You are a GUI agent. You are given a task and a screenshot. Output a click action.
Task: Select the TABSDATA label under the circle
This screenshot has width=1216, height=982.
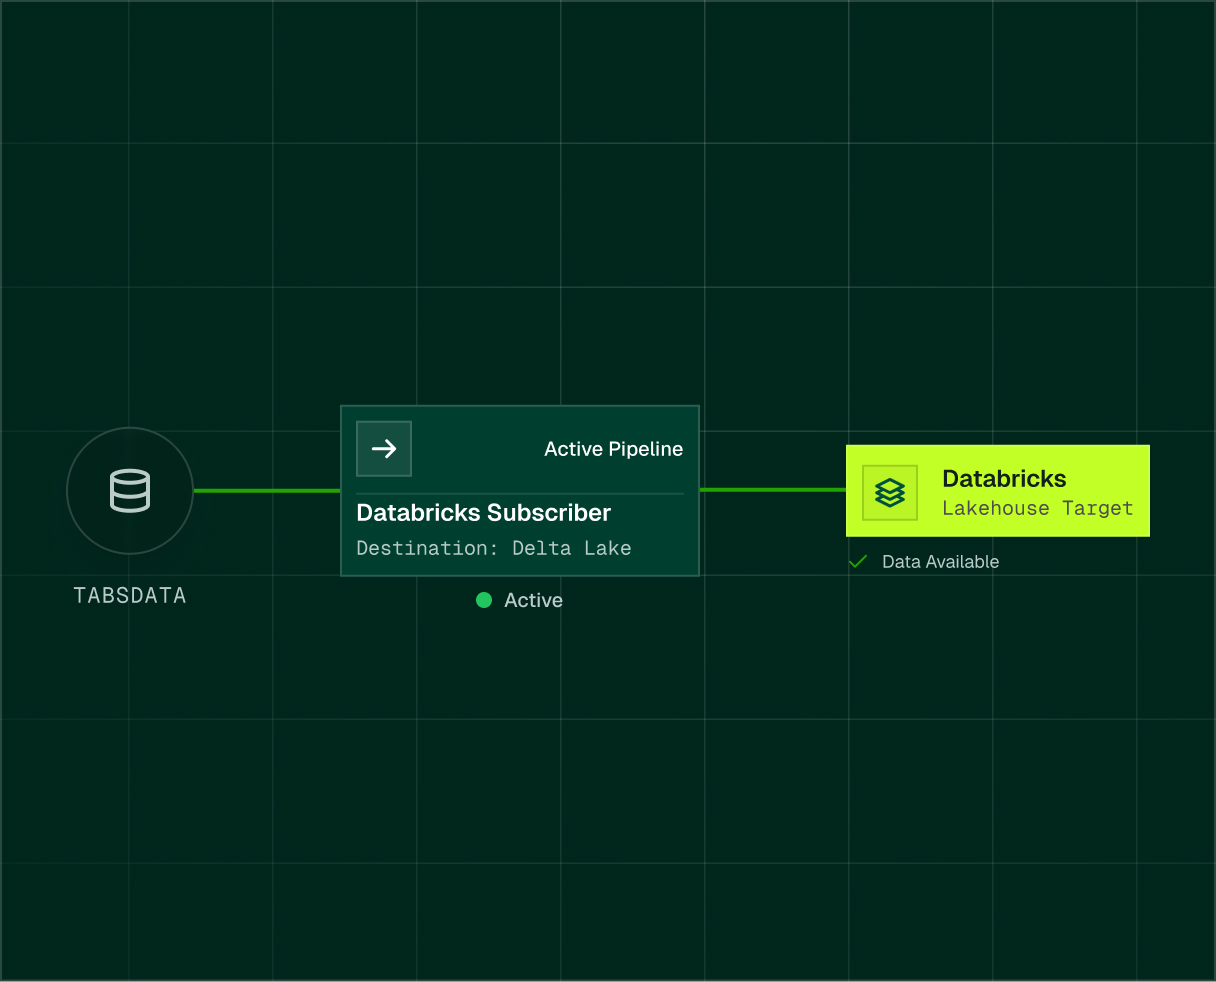click(130, 596)
